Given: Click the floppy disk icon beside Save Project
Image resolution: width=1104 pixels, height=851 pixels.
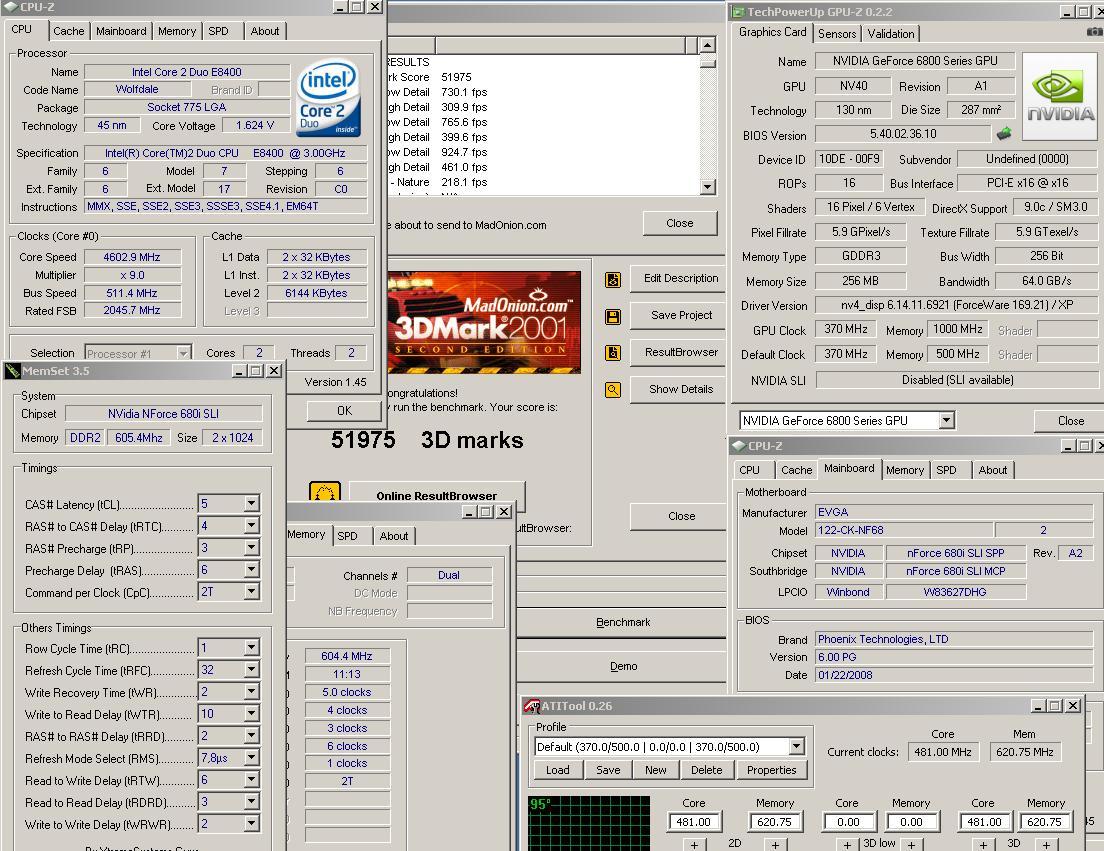Looking at the screenshot, I should click(613, 317).
